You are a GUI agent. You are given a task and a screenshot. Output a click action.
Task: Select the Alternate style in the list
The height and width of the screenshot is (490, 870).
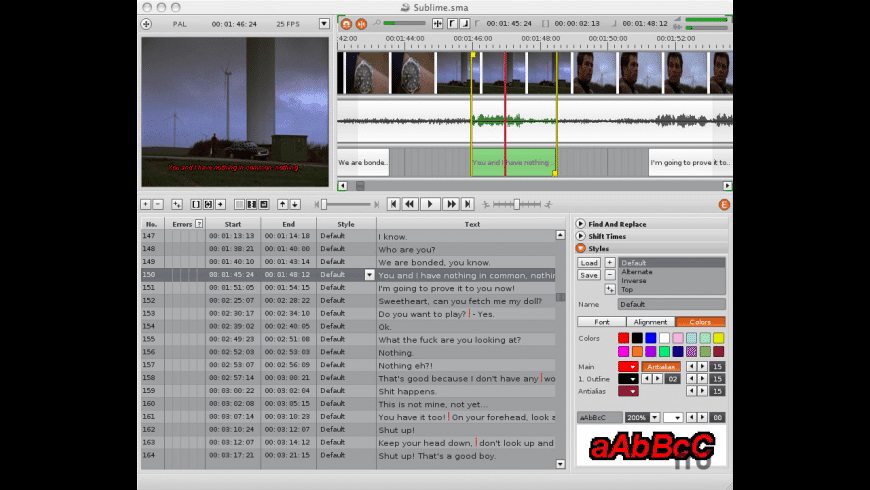[672, 272]
